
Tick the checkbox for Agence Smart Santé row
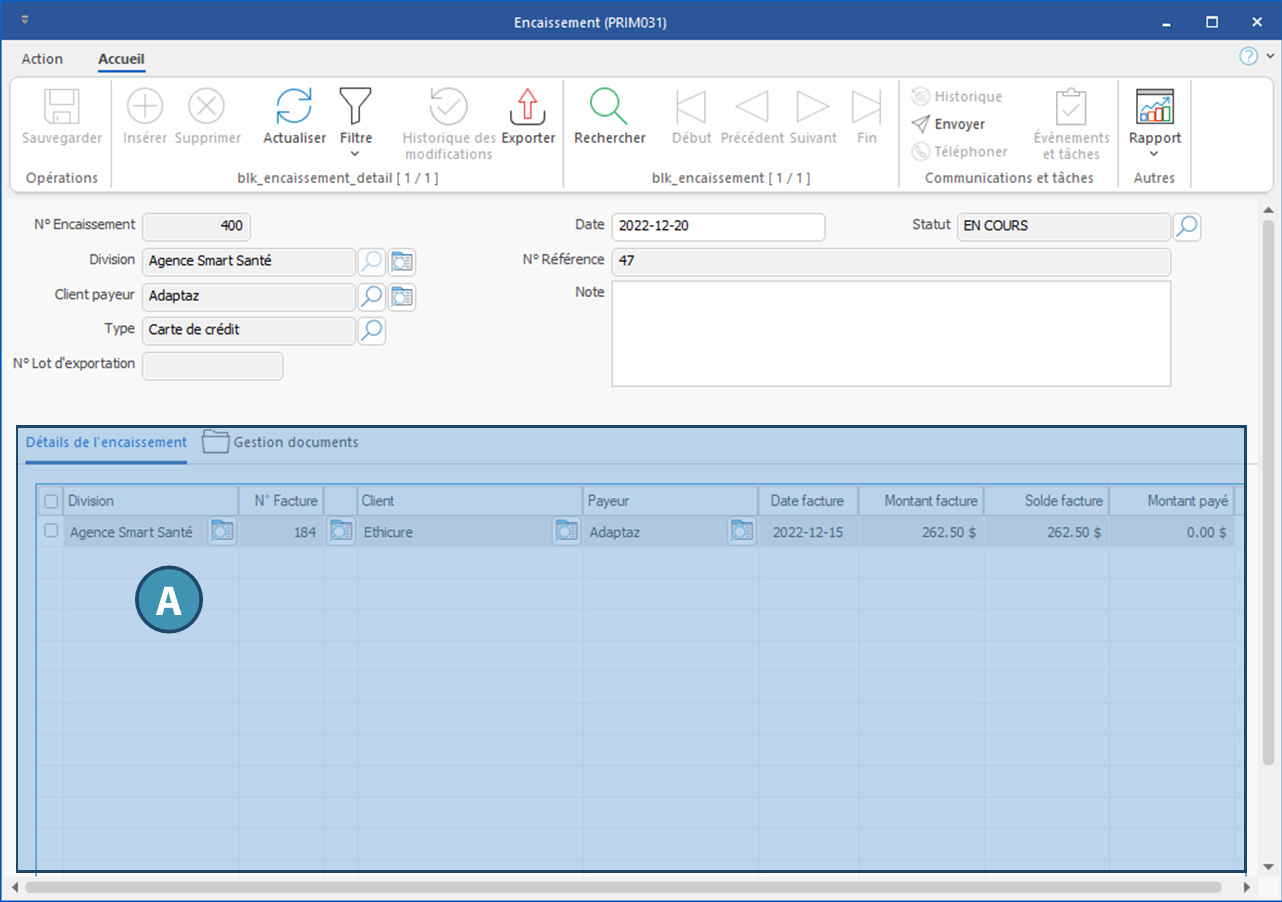51,532
